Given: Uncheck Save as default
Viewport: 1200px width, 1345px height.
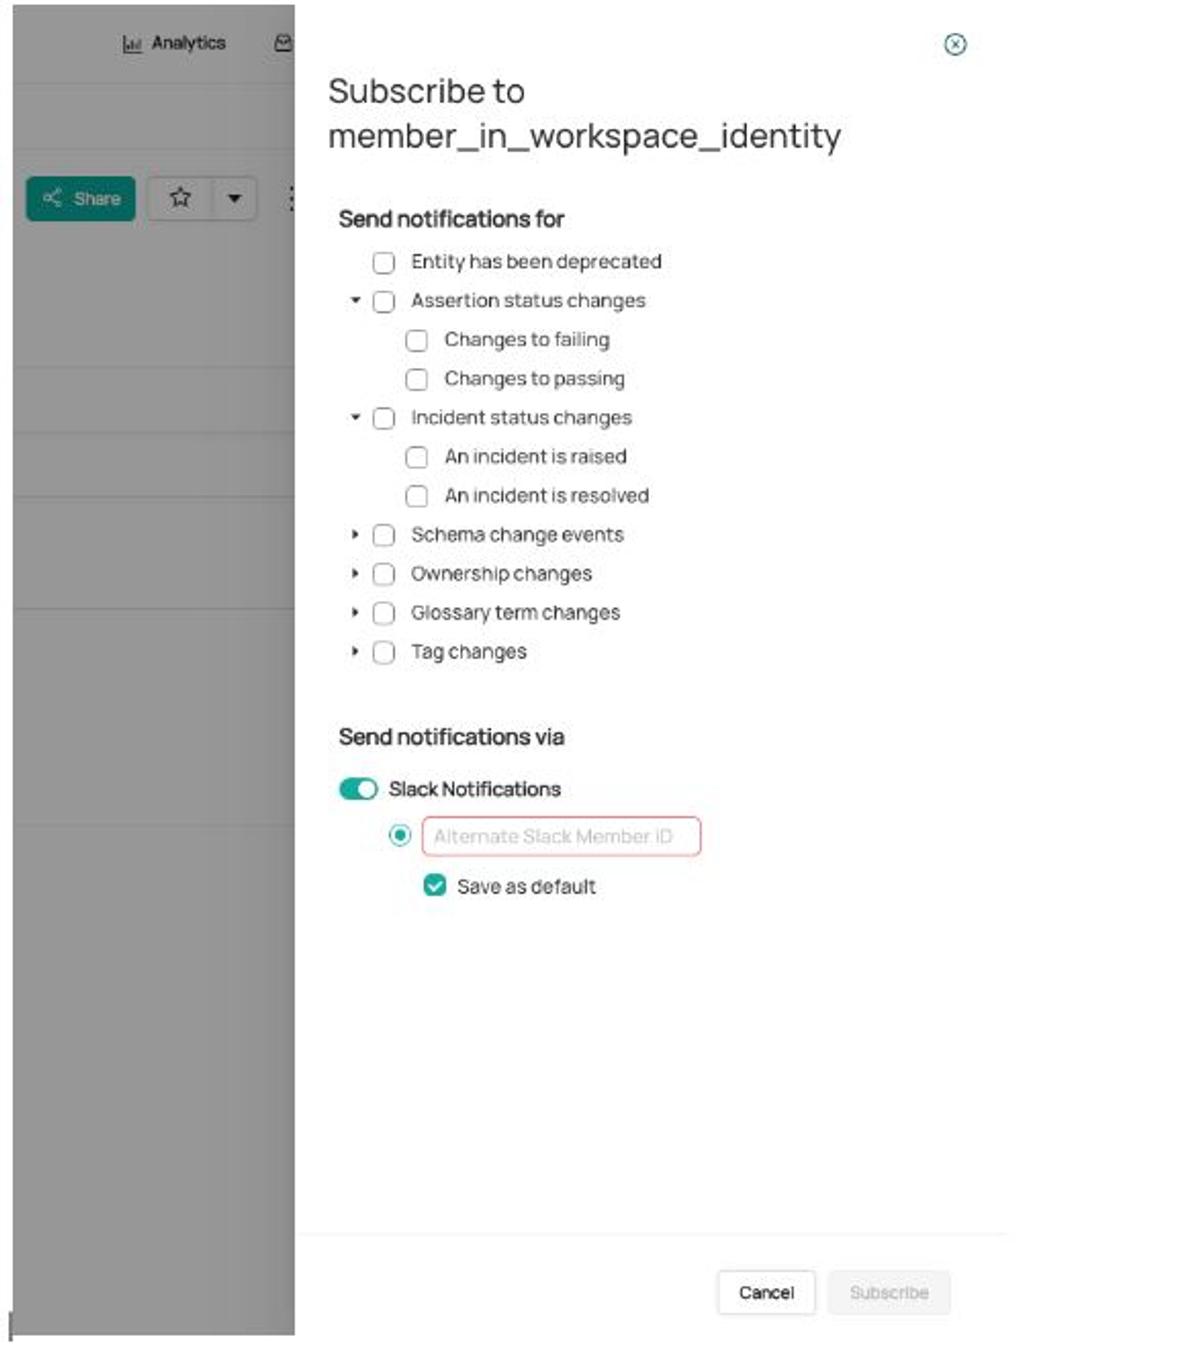Looking at the screenshot, I should [435, 885].
